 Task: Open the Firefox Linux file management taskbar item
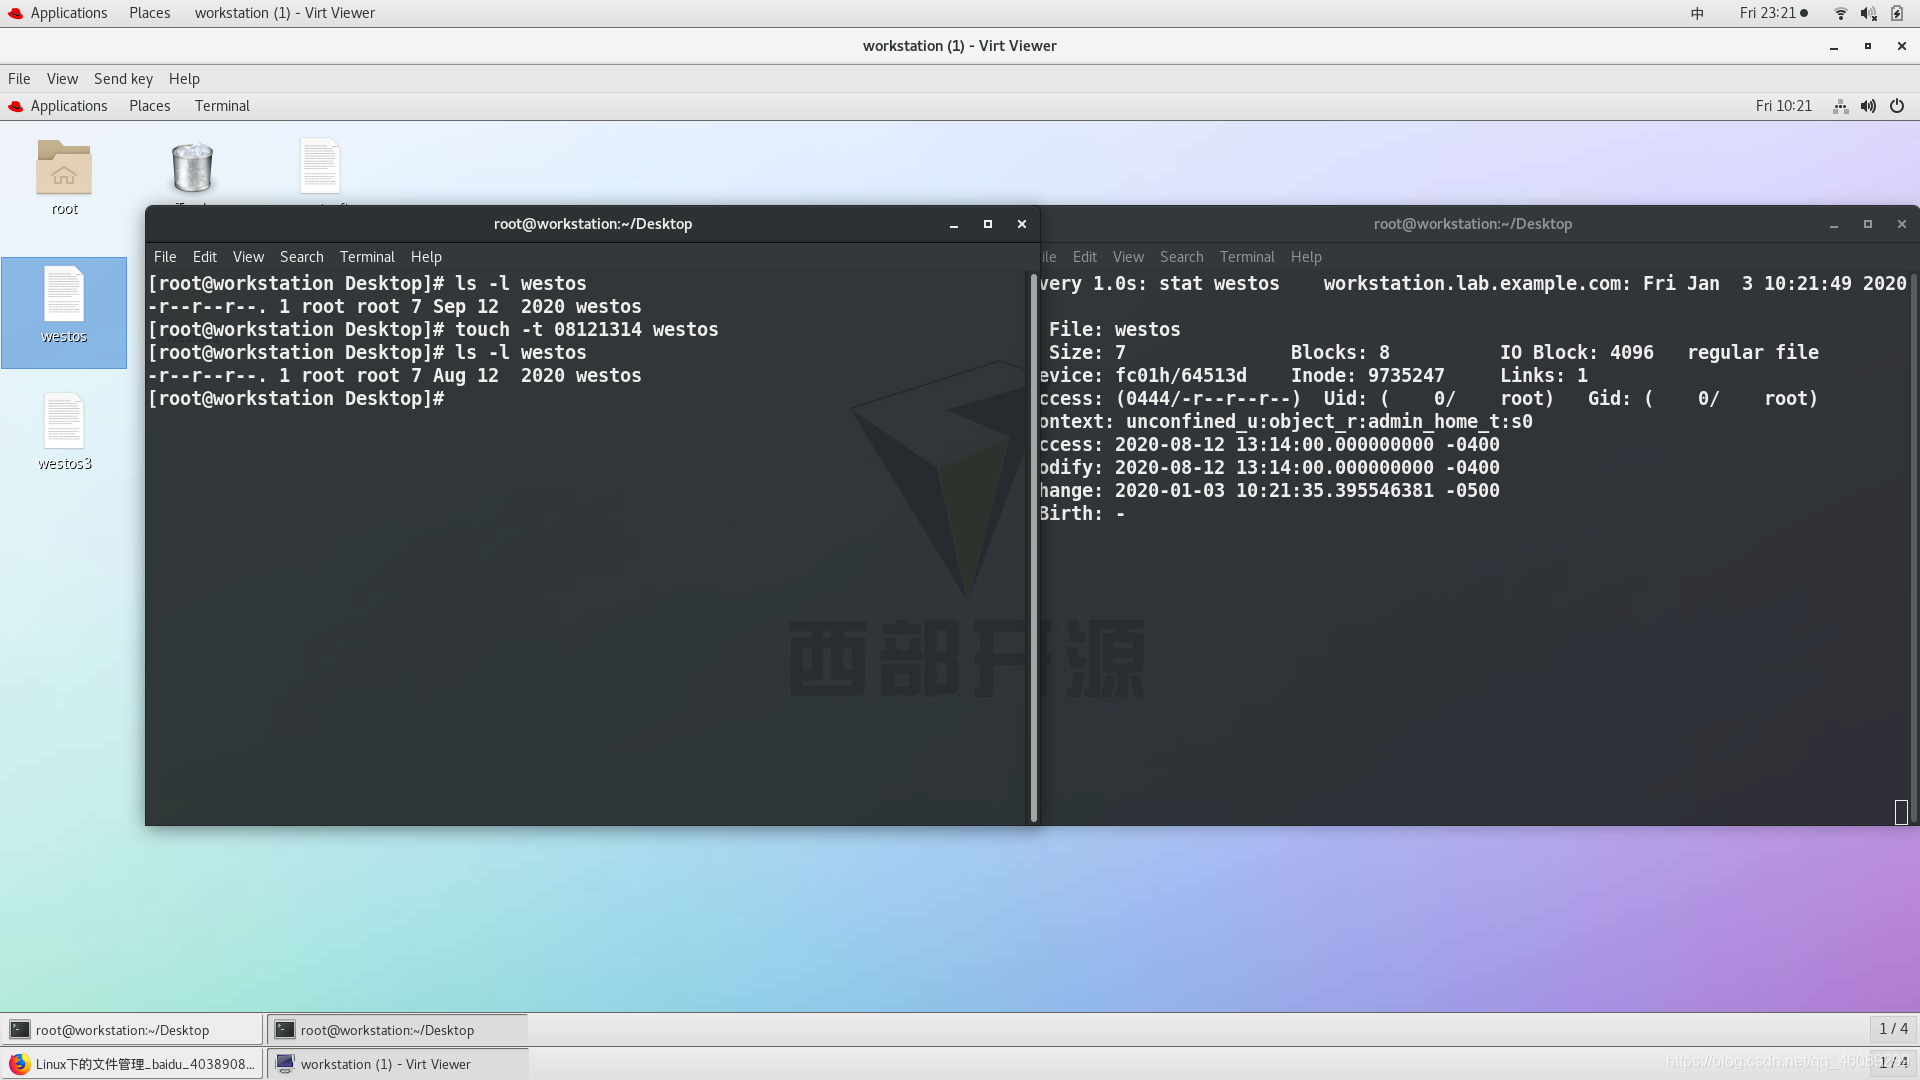132,1064
